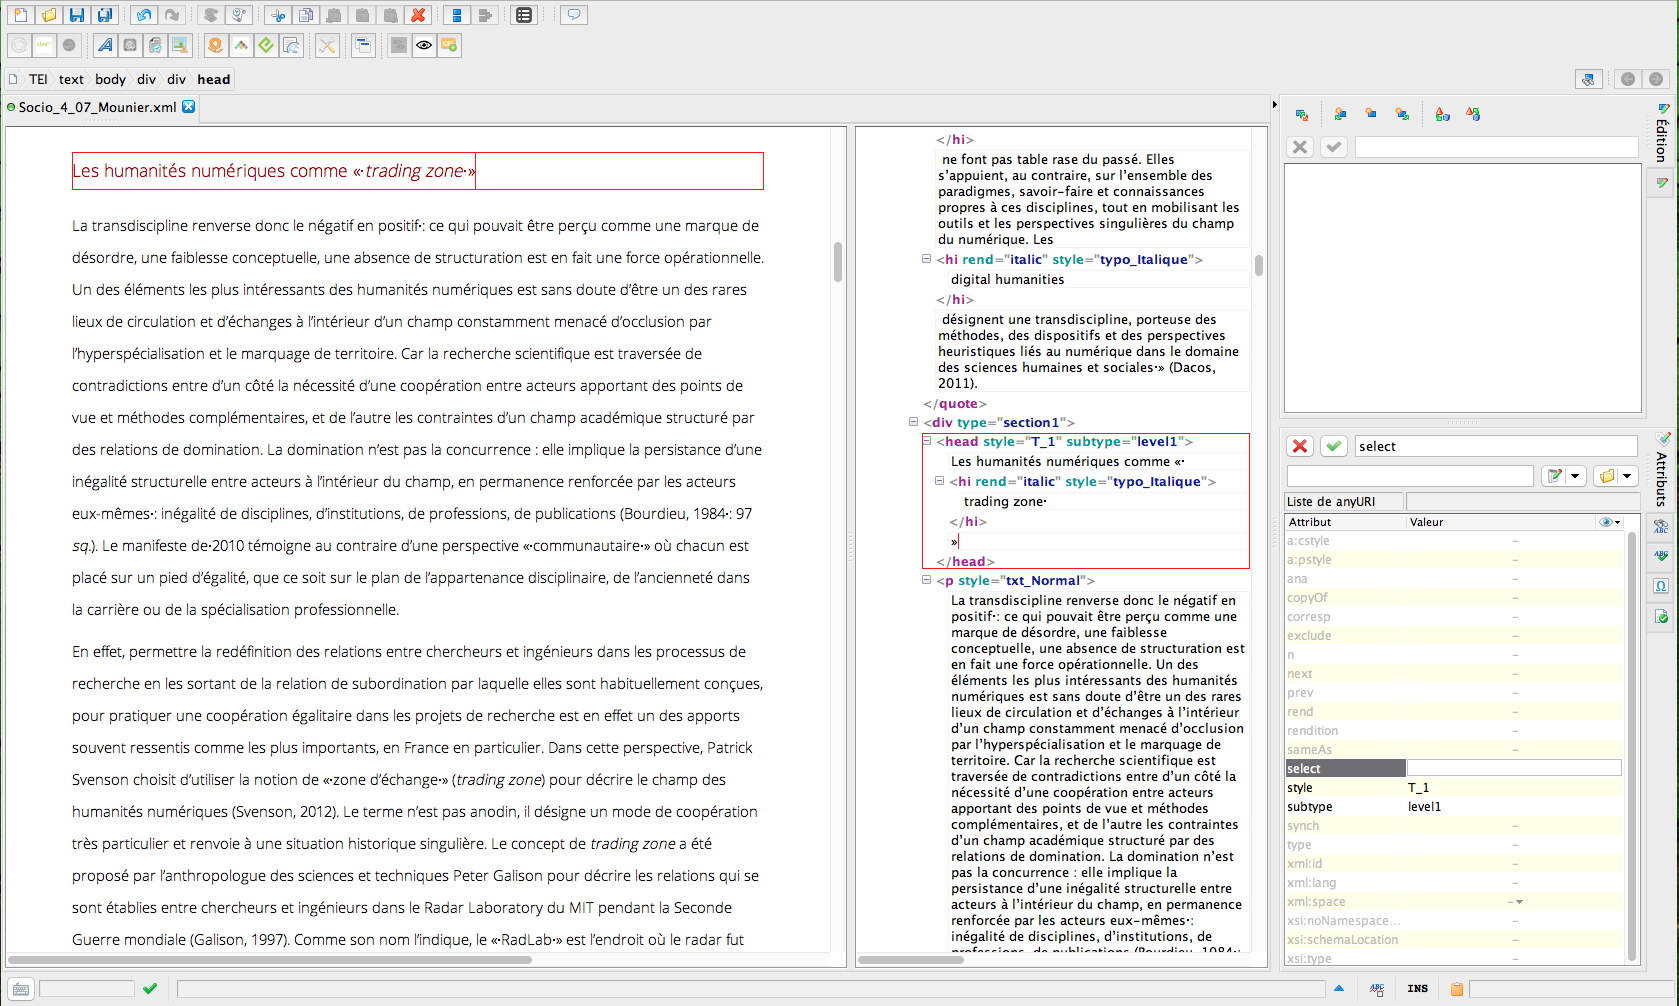Collapse the head element in XML tree
The image size is (1679, 1006).
click(x=927, y=441)
